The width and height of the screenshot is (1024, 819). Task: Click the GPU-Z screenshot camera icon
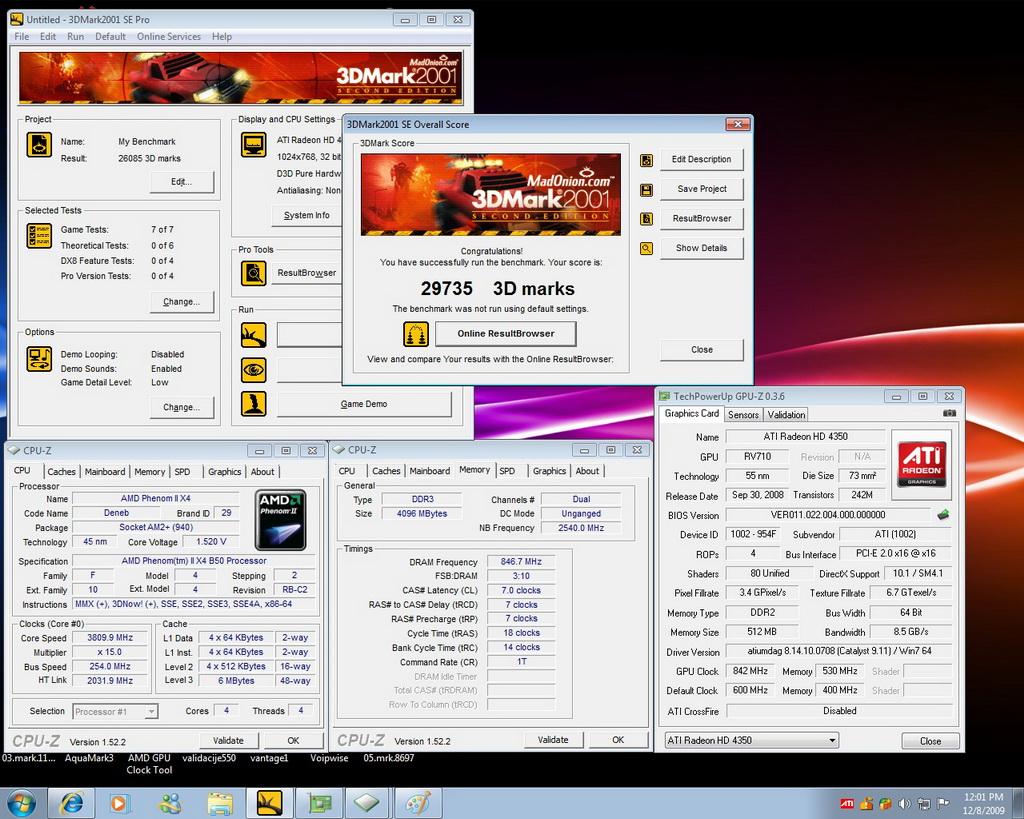950,413
